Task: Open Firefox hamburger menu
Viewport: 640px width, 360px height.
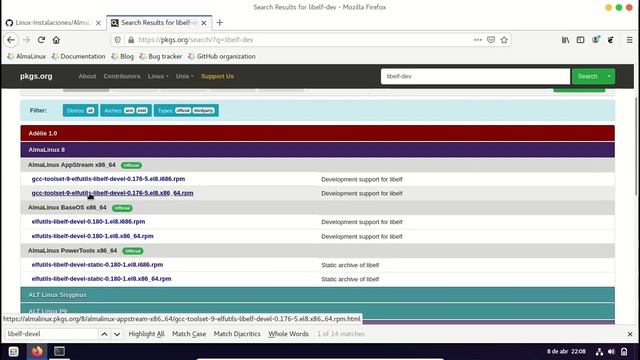Action: click(x=629, y=40)
